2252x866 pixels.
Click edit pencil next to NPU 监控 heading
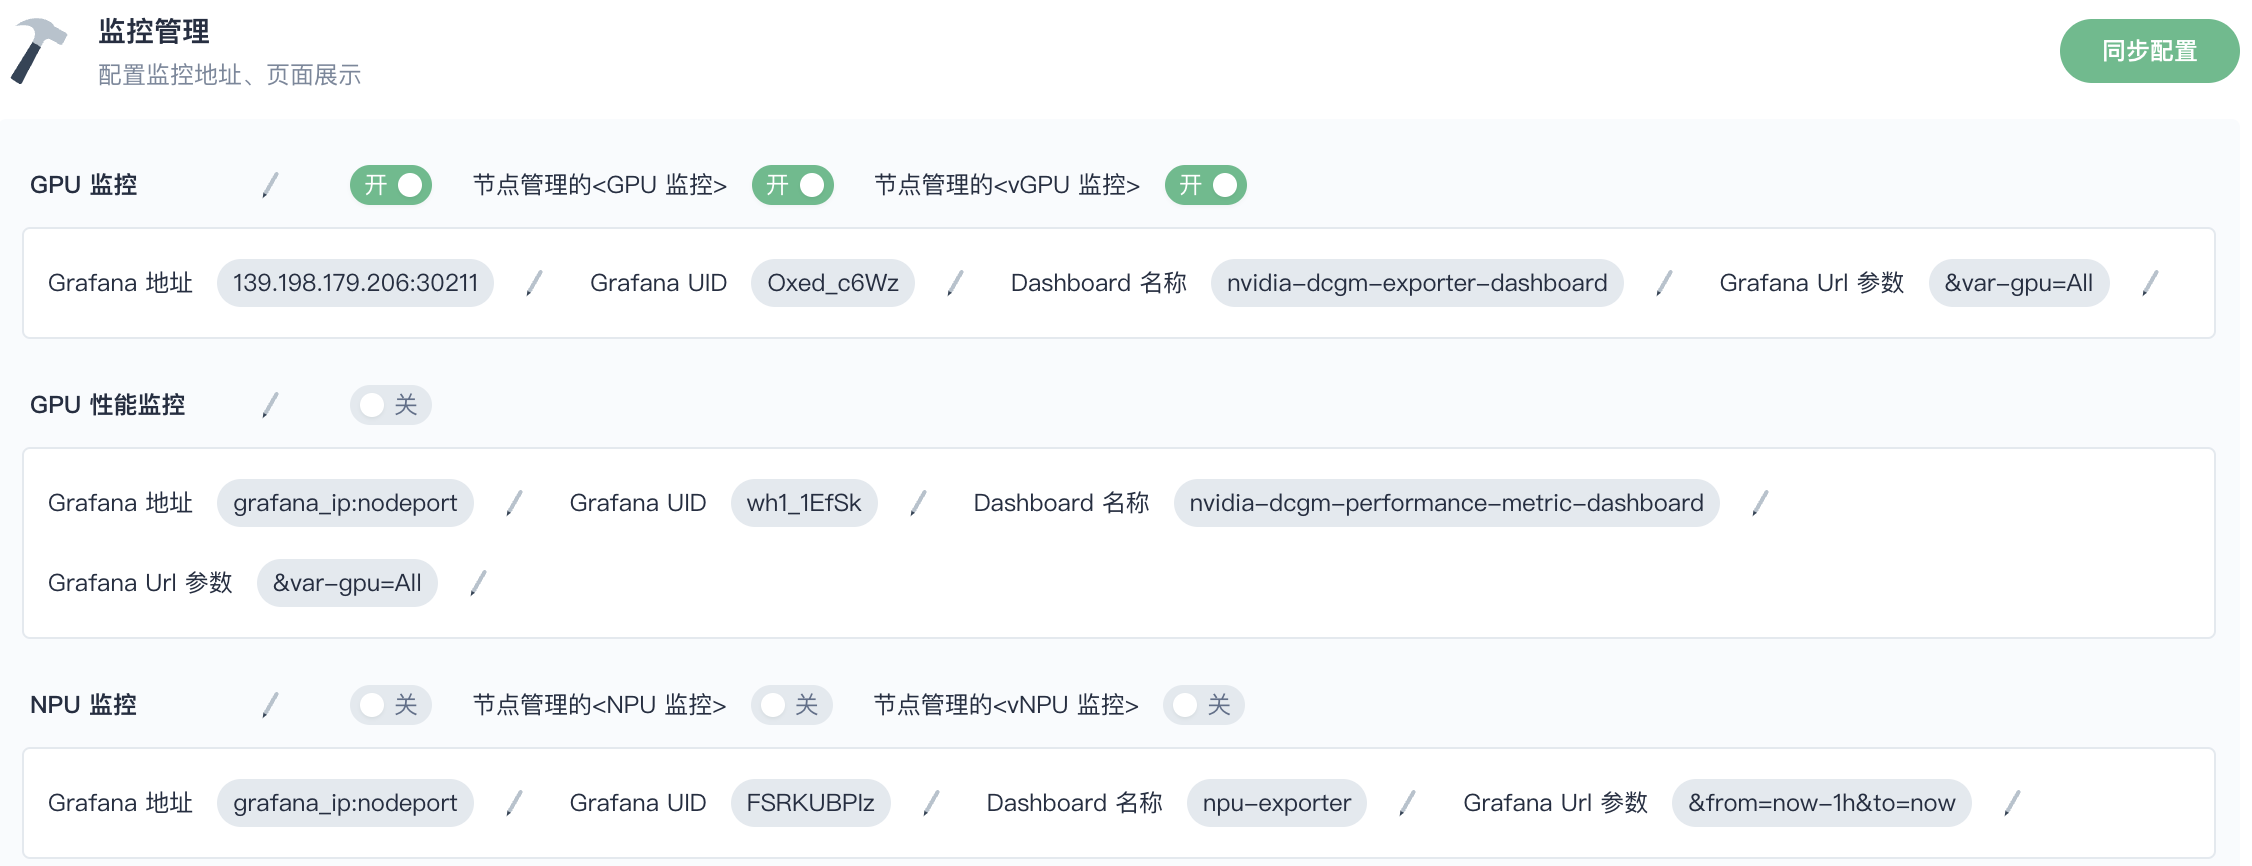[270, 705]
